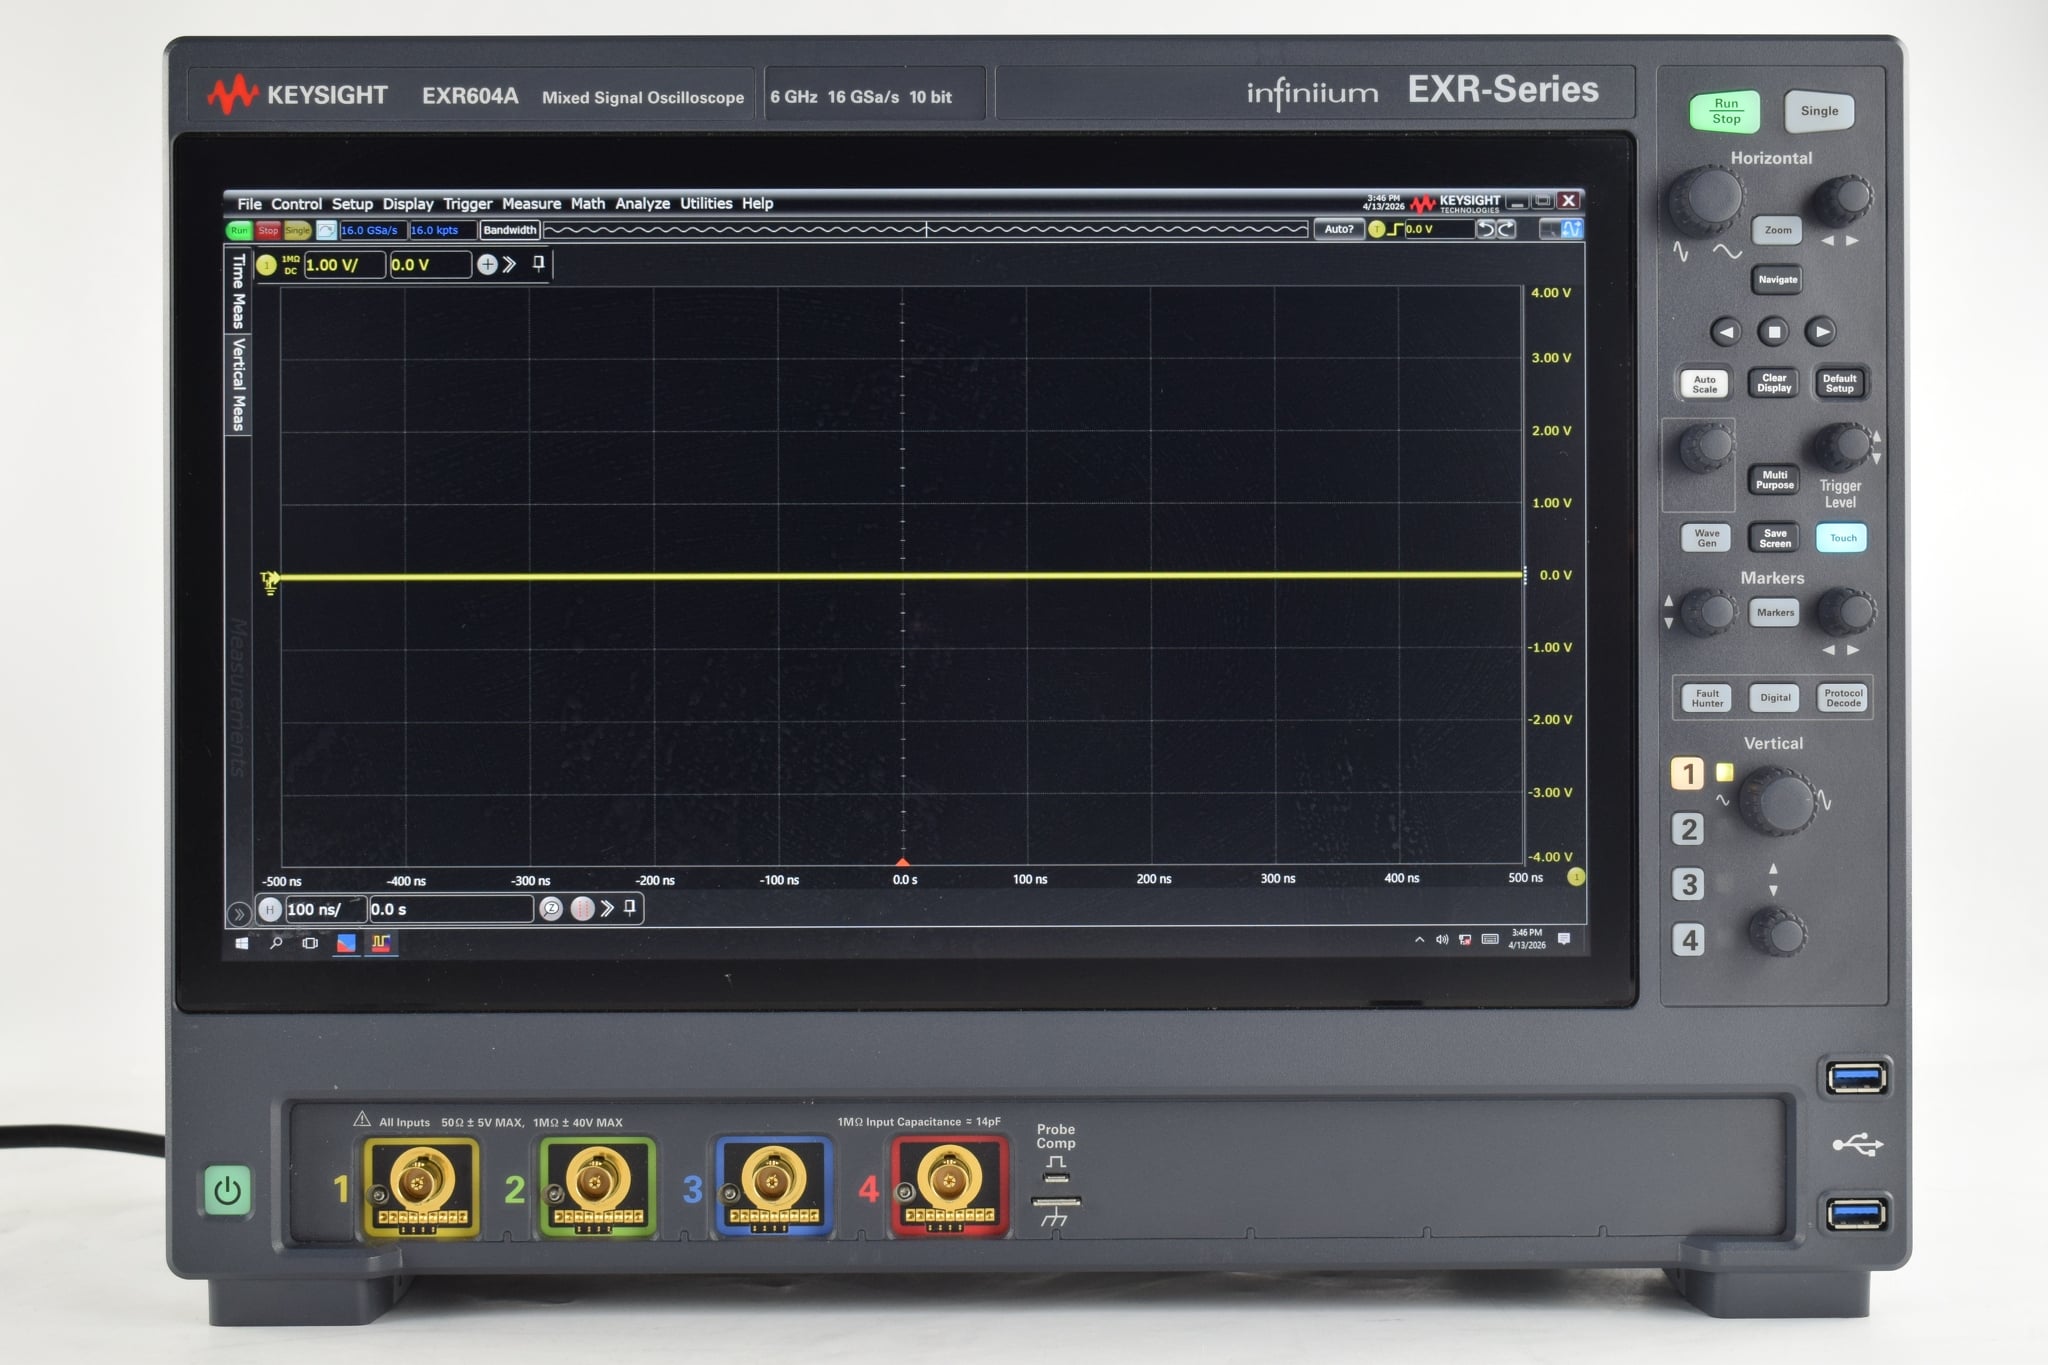Toggle the Auto? trigger sweep button
The width and height of the screenshot is (2048, 1365).
point(1338,229)
